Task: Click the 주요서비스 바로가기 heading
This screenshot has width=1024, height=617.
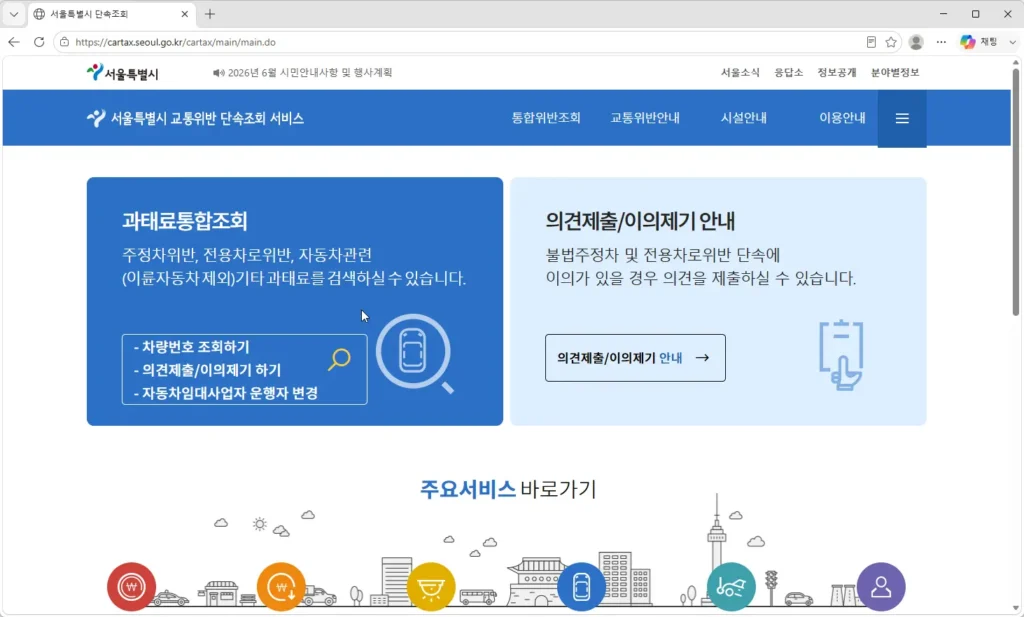Action: (508, 488)
